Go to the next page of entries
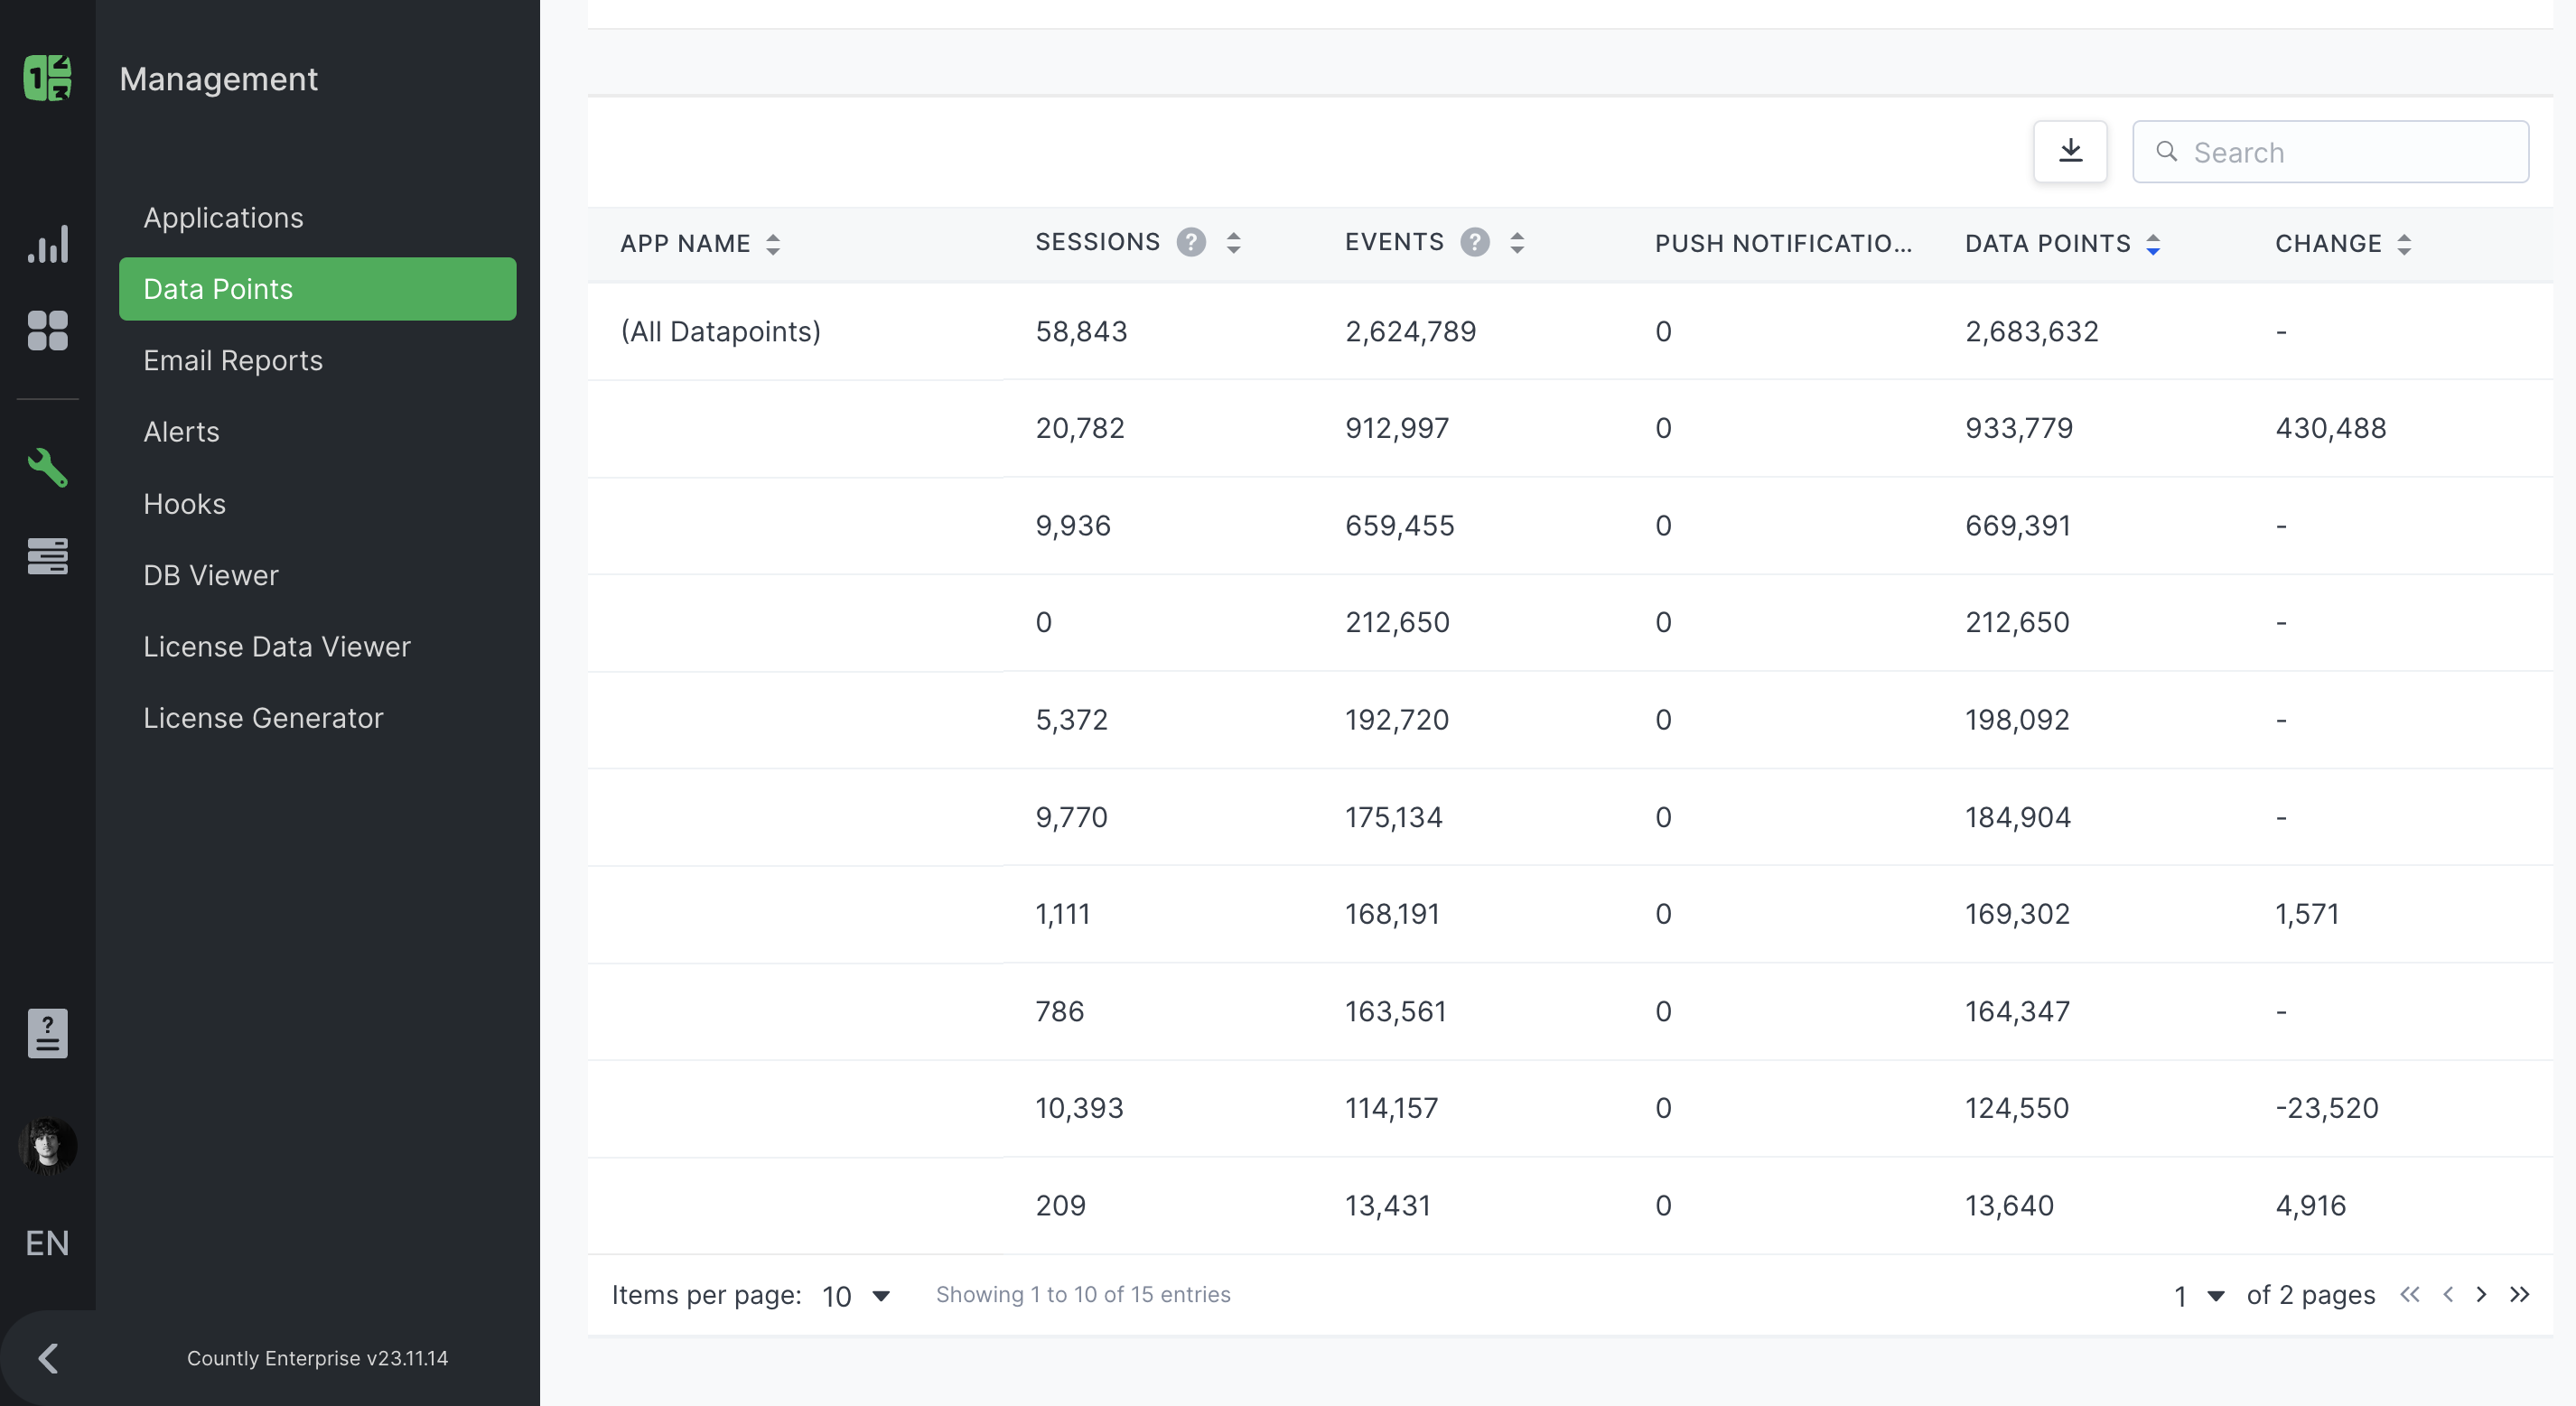This screenshot has width=2576, height=1406. point(2482,1294)
